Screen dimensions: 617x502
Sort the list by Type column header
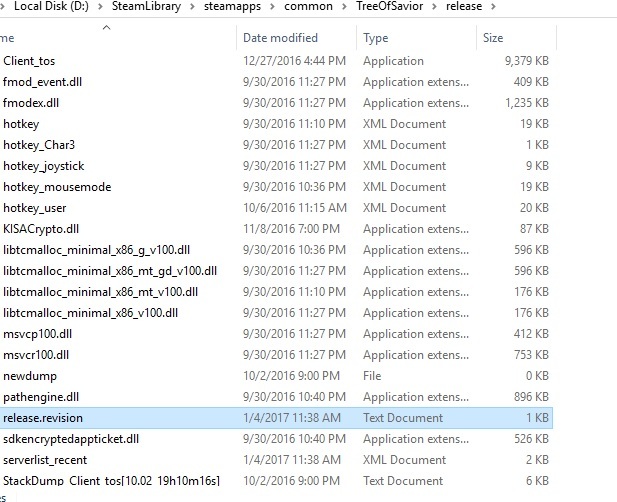376,38
